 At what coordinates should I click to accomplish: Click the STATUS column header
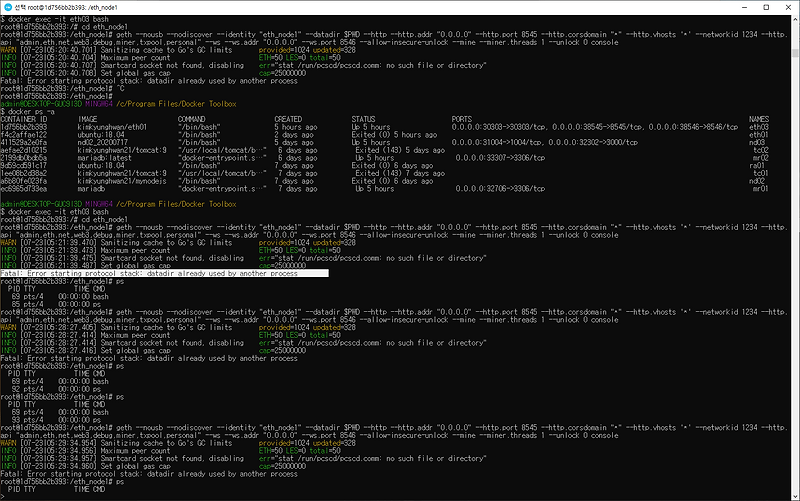coord(363,119)
